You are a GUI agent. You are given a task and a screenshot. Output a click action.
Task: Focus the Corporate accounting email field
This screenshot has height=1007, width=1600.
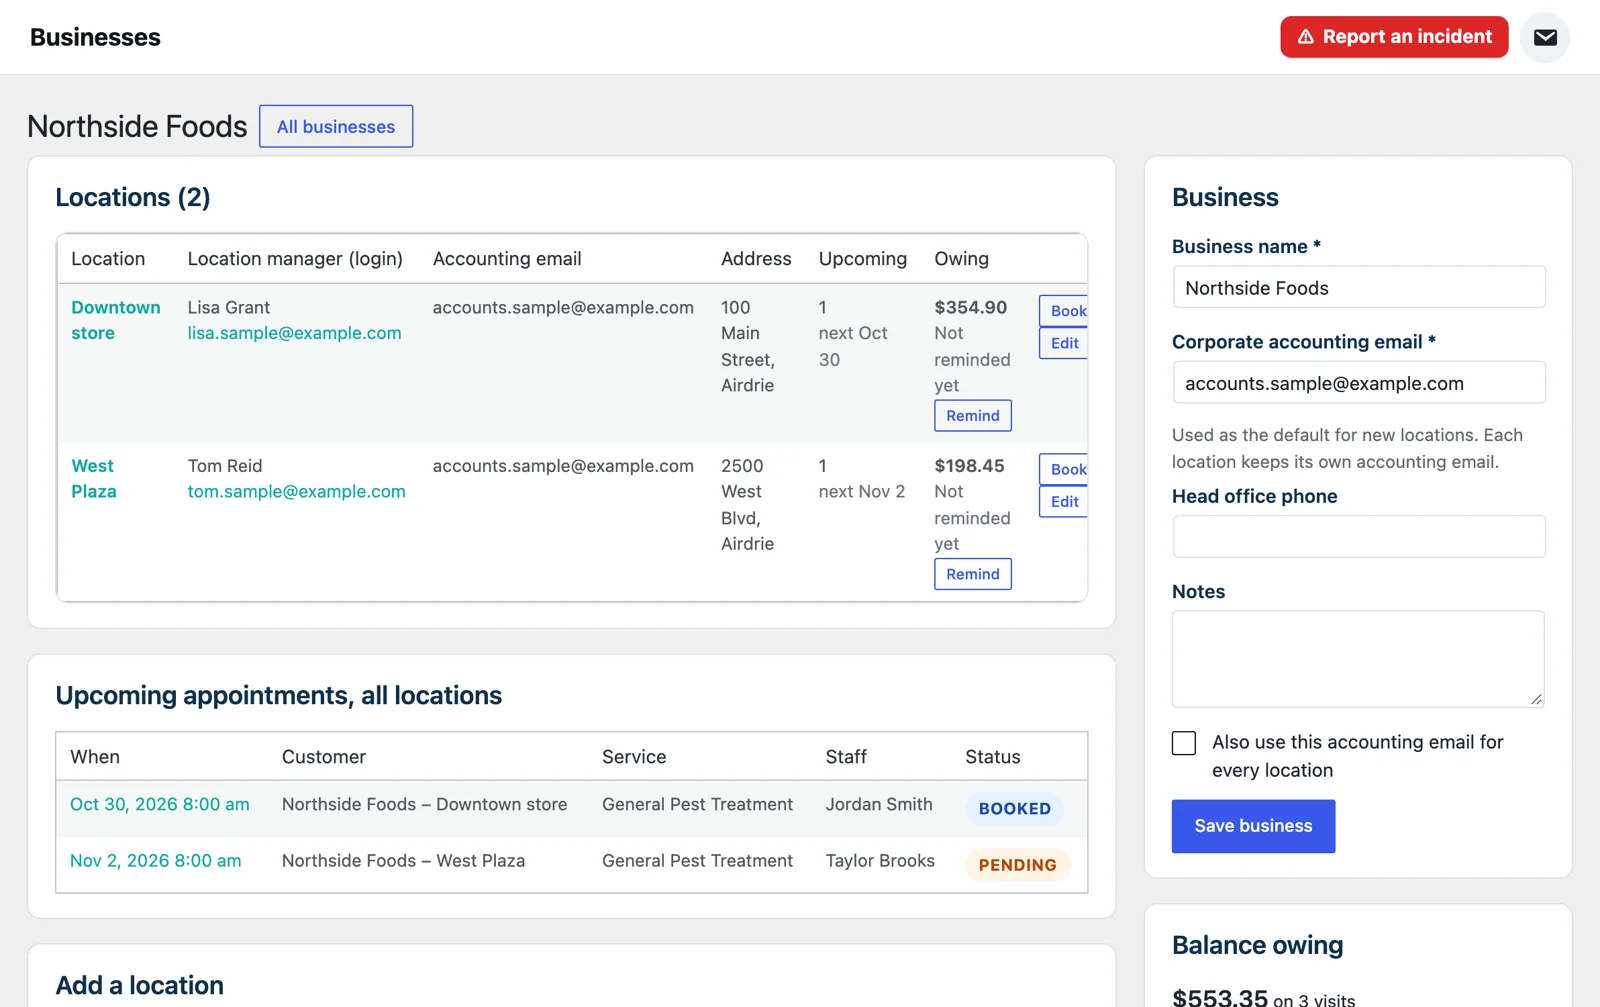1358,383
